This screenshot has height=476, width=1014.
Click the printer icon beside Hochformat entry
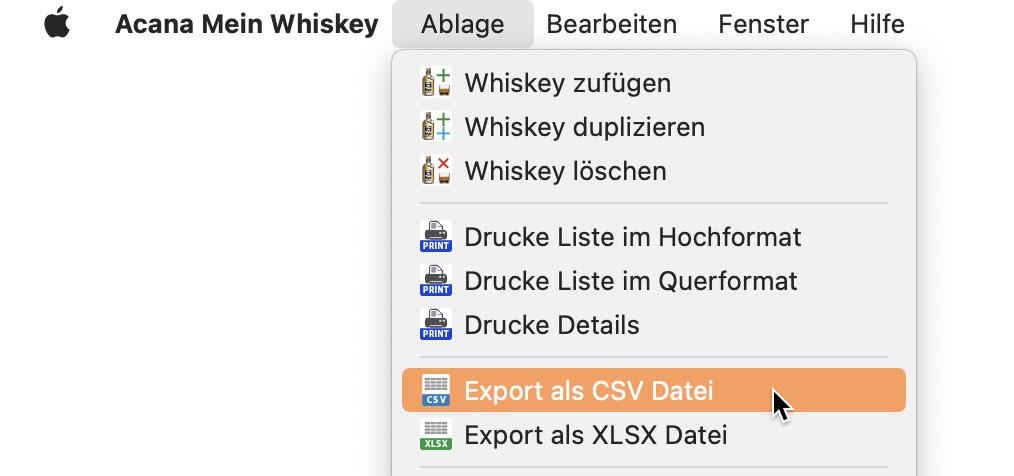(x=435, y=237)
